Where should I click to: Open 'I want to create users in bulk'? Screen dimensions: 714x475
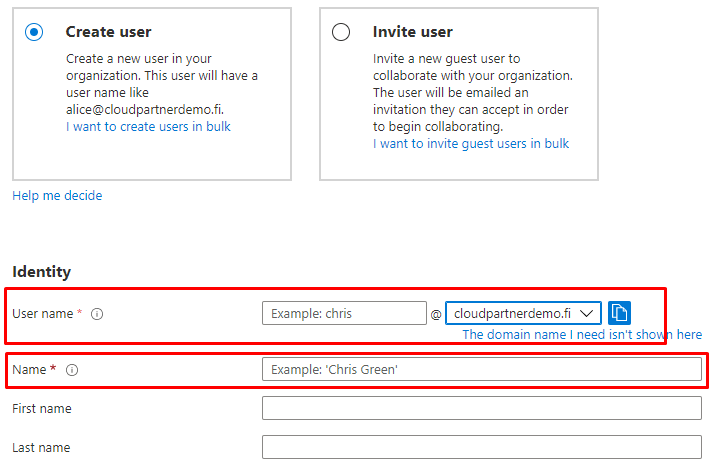tap(148, 127)
